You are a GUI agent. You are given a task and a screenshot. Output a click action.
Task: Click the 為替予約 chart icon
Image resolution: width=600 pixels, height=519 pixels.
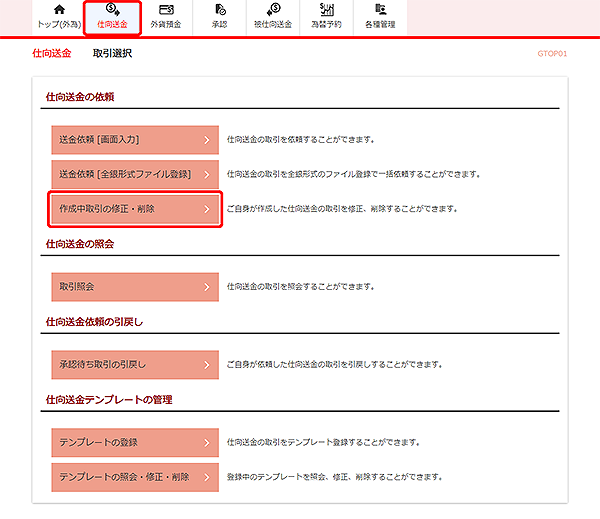[x=327, y=10]
